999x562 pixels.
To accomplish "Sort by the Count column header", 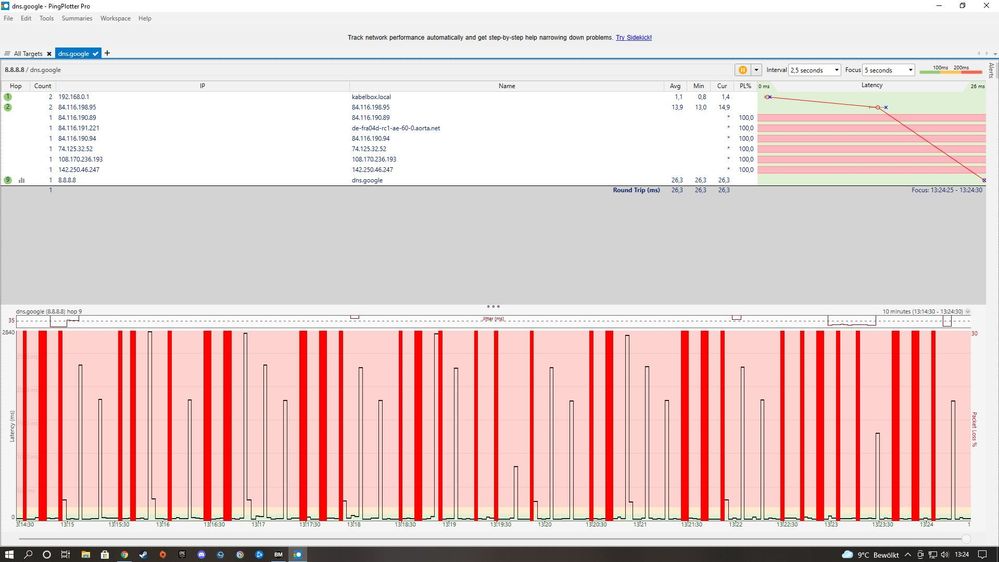I will pyautogui.click(x=43, y=86).
